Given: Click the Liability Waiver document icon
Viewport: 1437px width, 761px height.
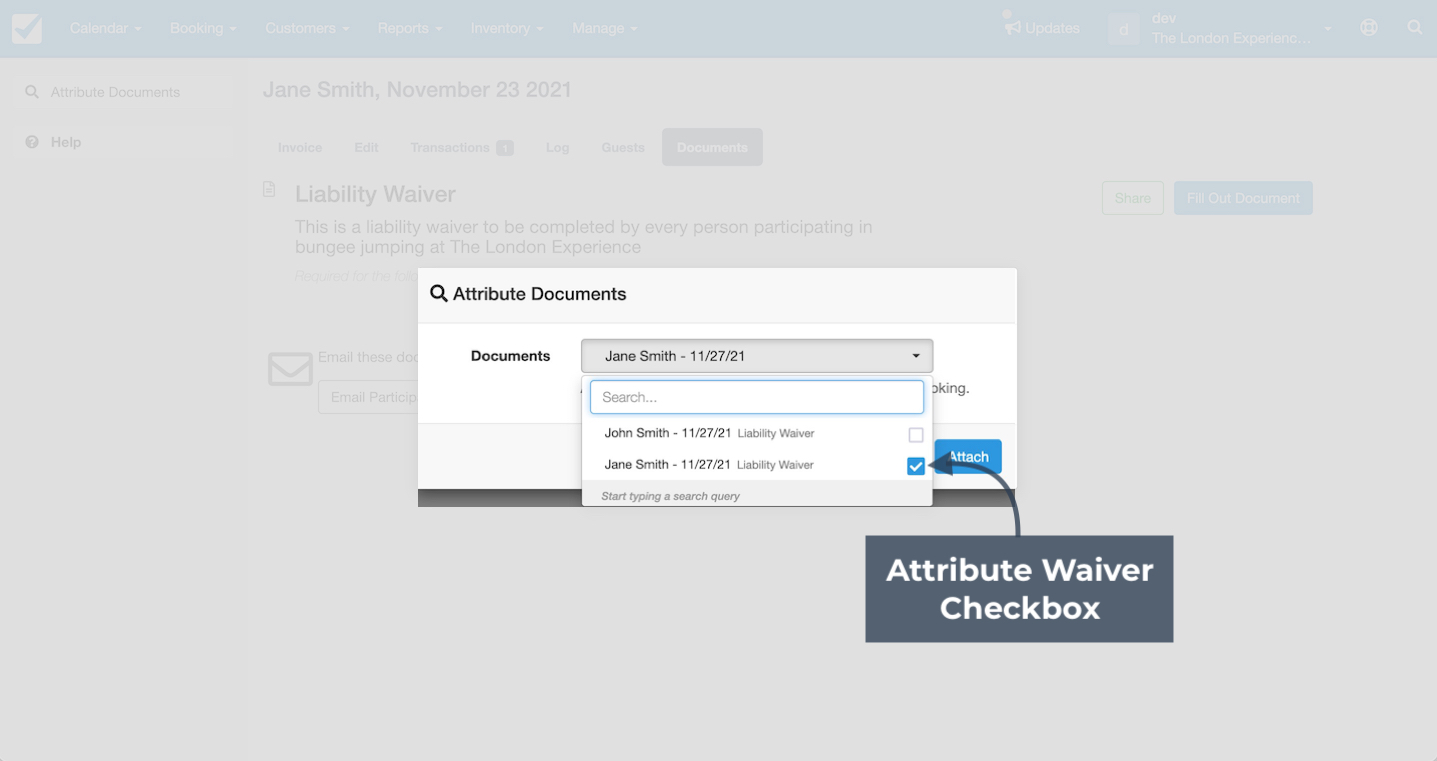Looking at the screenshot, I should click(269, 189).
